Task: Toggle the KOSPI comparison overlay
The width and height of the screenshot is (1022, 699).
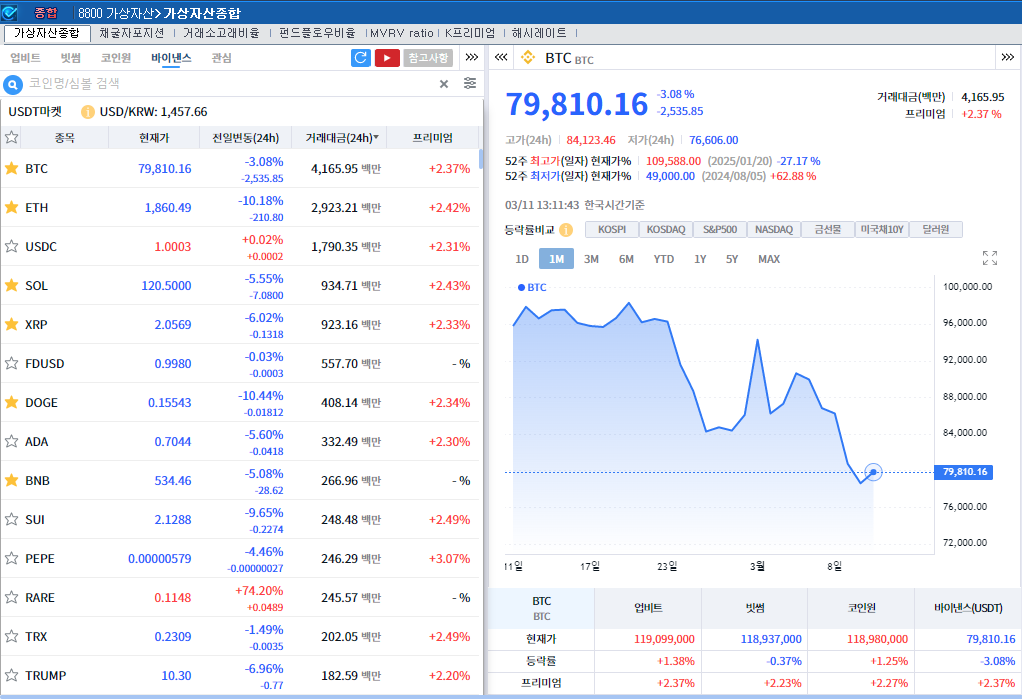Action: [x=611, y=230]
